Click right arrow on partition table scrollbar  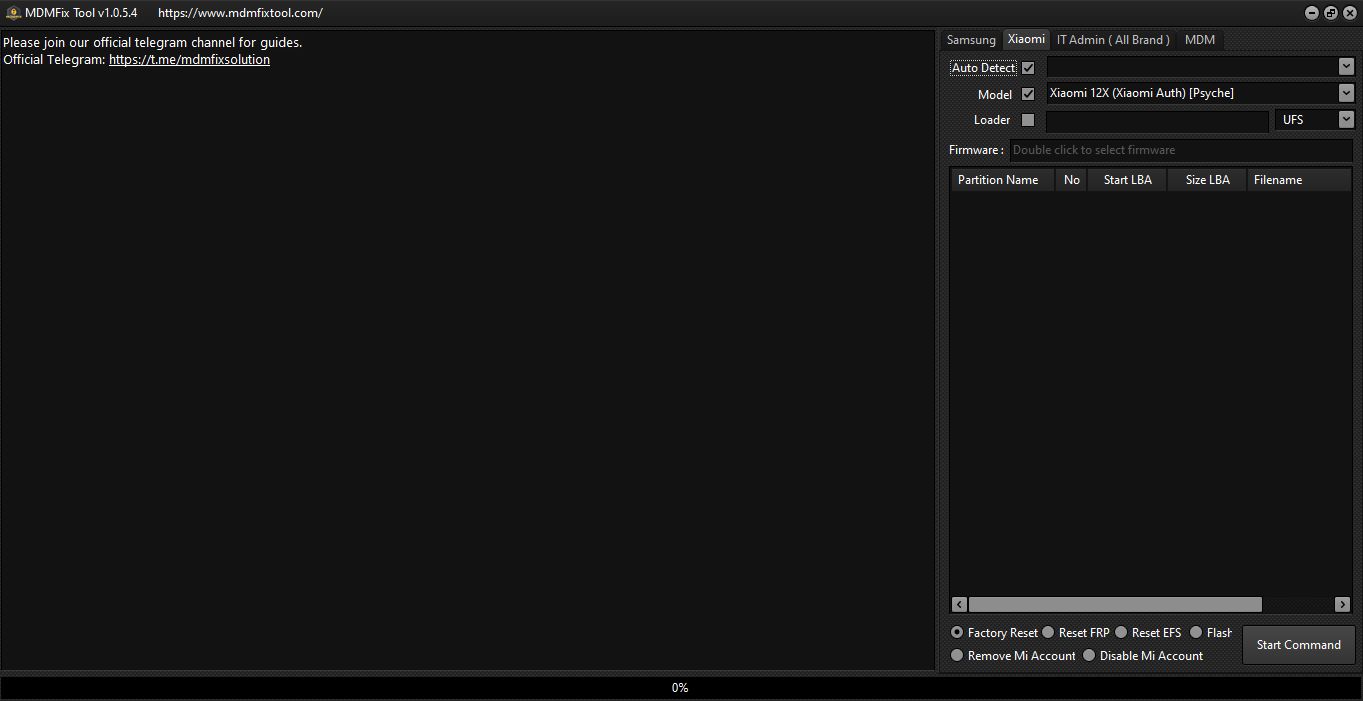(x=1342, y=605)
